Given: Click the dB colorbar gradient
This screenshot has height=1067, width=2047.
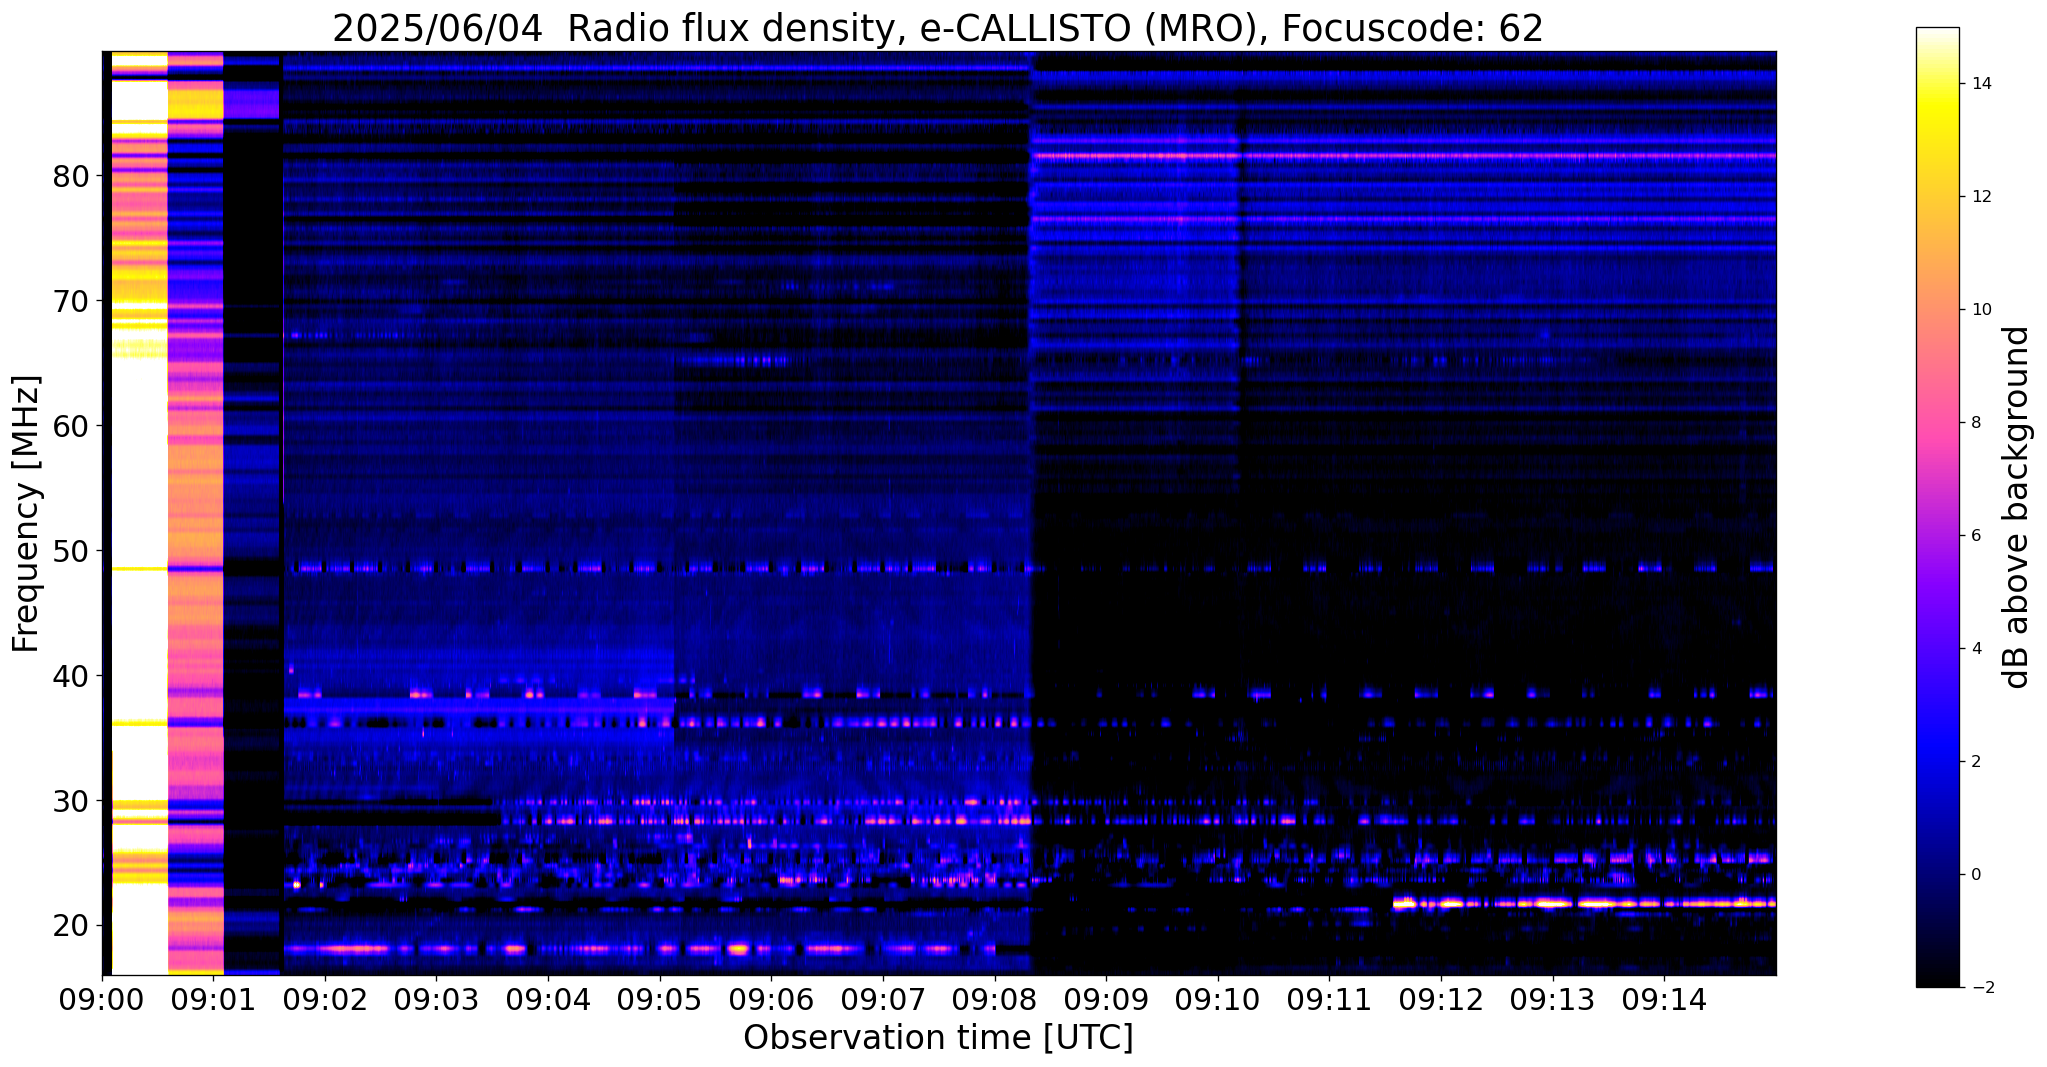Looking at the screenshot, I should [1937, 507].
